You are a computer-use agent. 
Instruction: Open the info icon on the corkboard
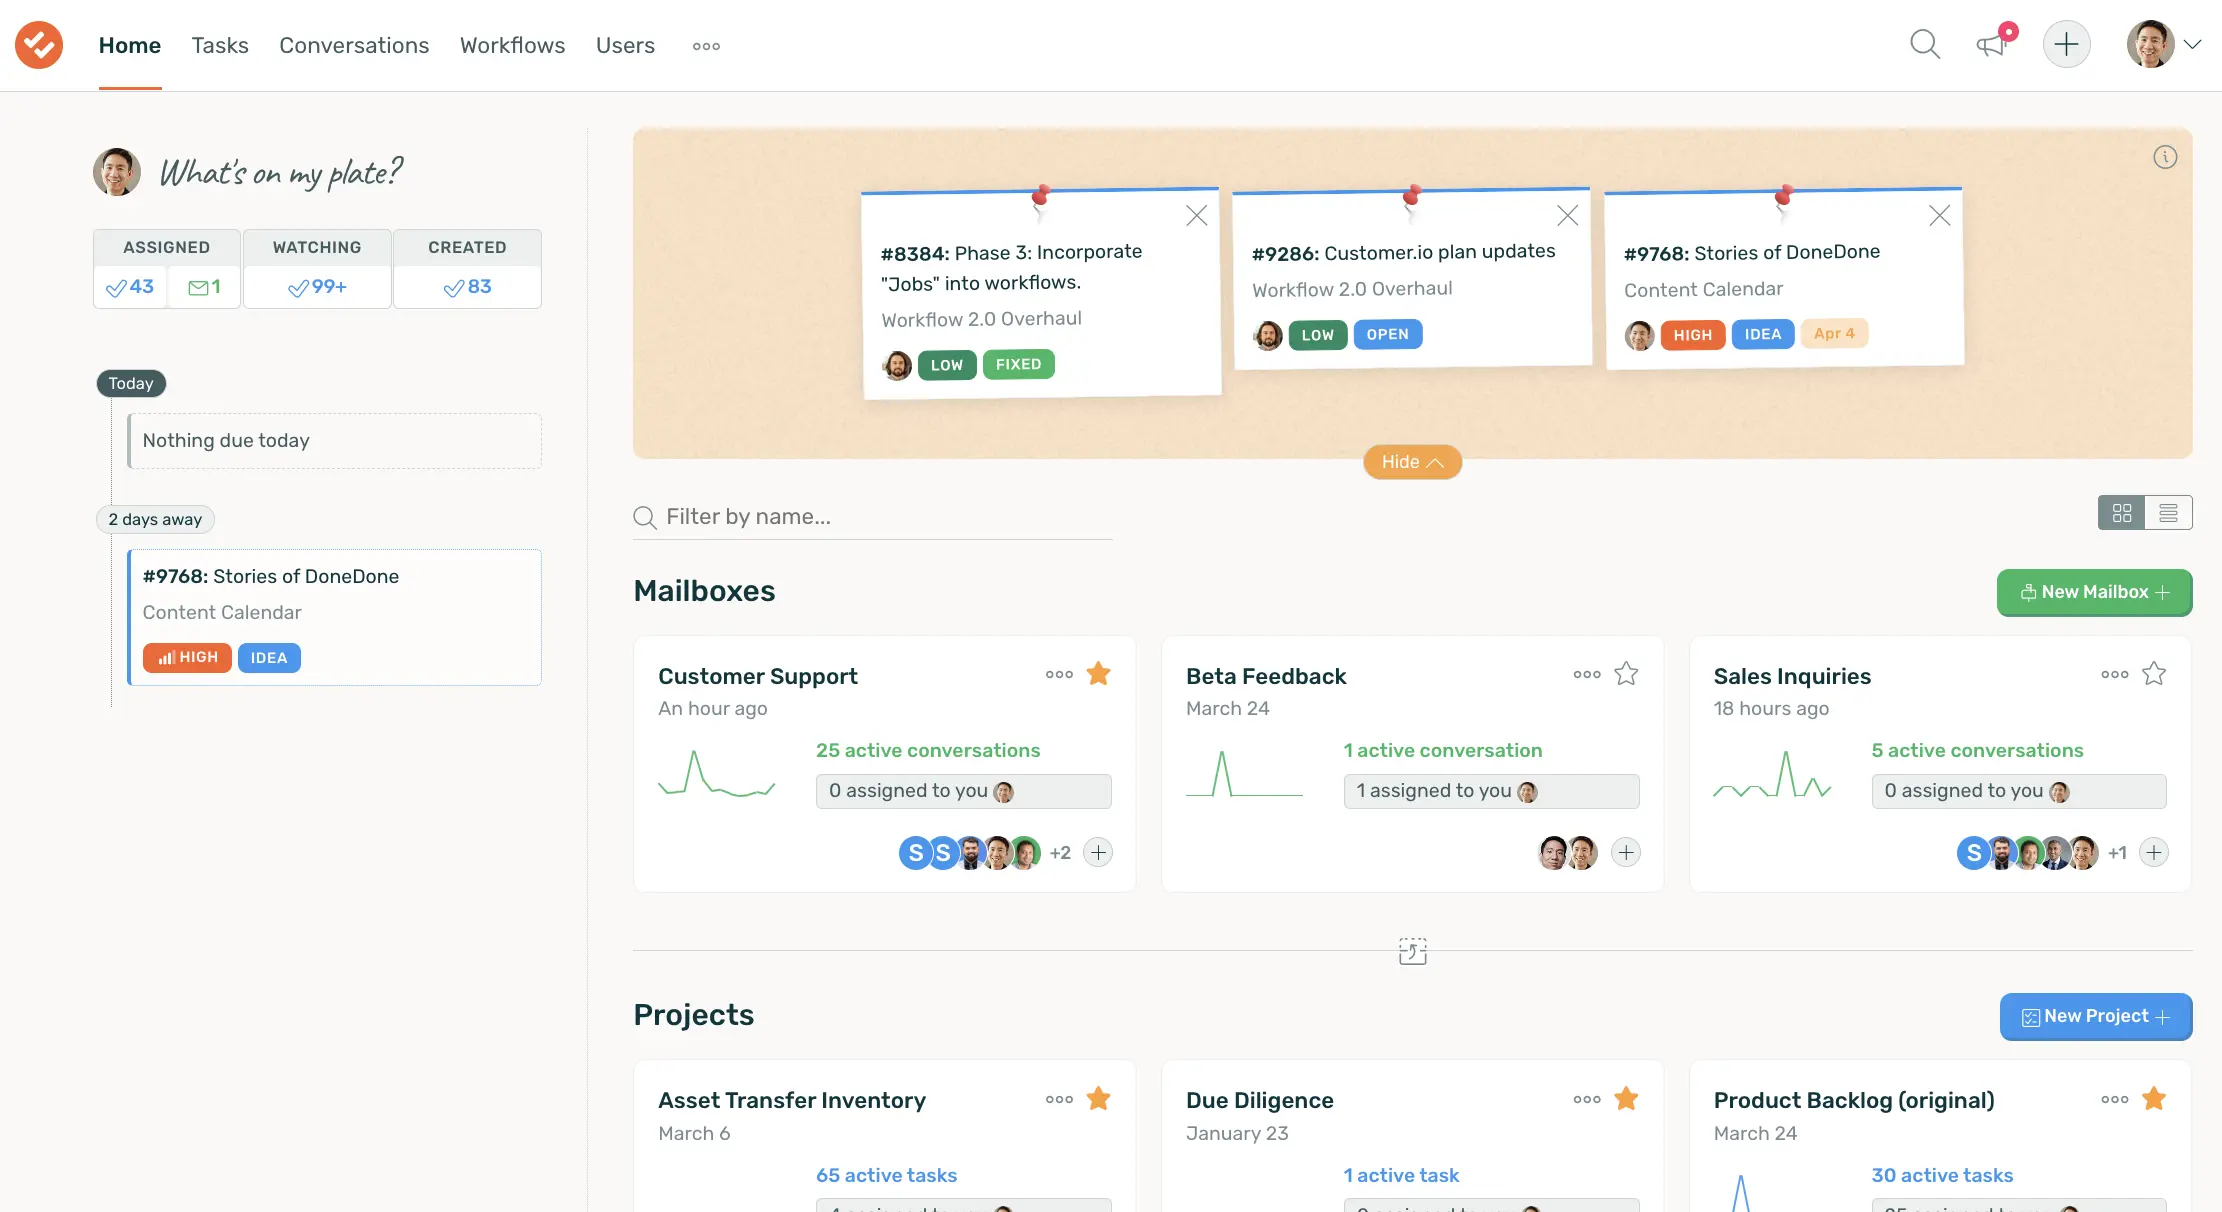[x=2164, y=158]
